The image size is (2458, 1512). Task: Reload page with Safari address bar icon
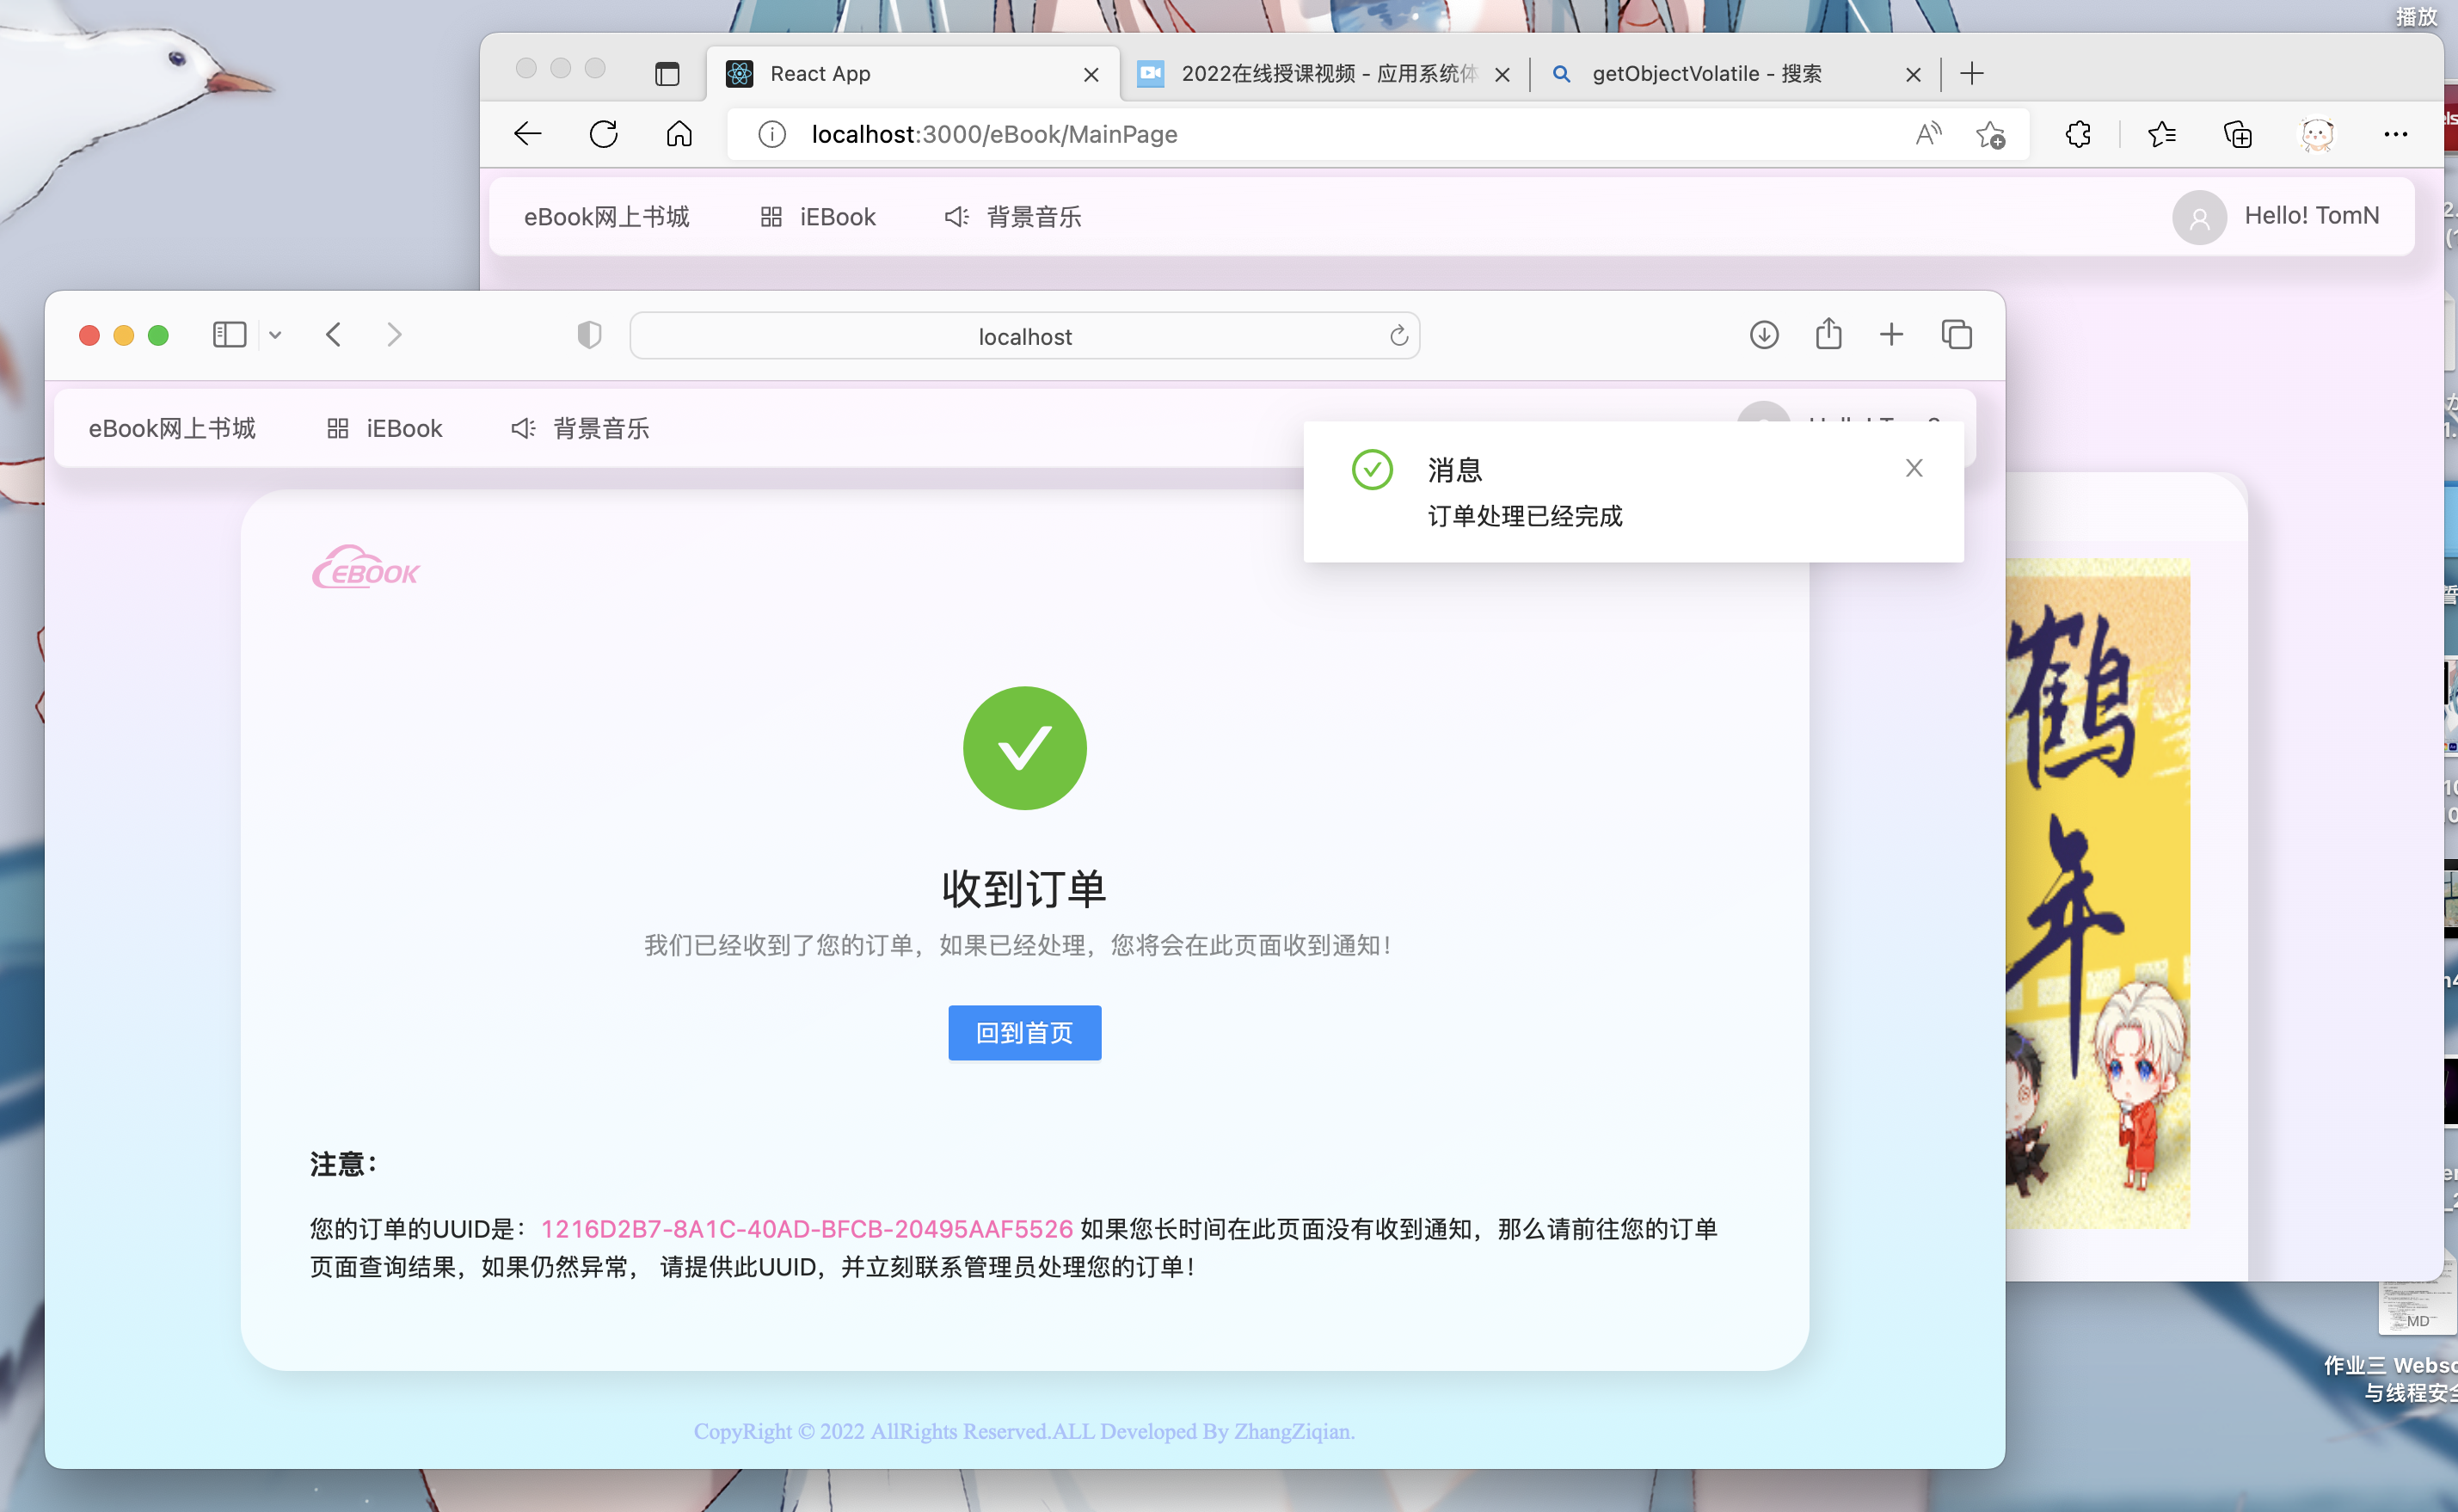[1398, 336]
